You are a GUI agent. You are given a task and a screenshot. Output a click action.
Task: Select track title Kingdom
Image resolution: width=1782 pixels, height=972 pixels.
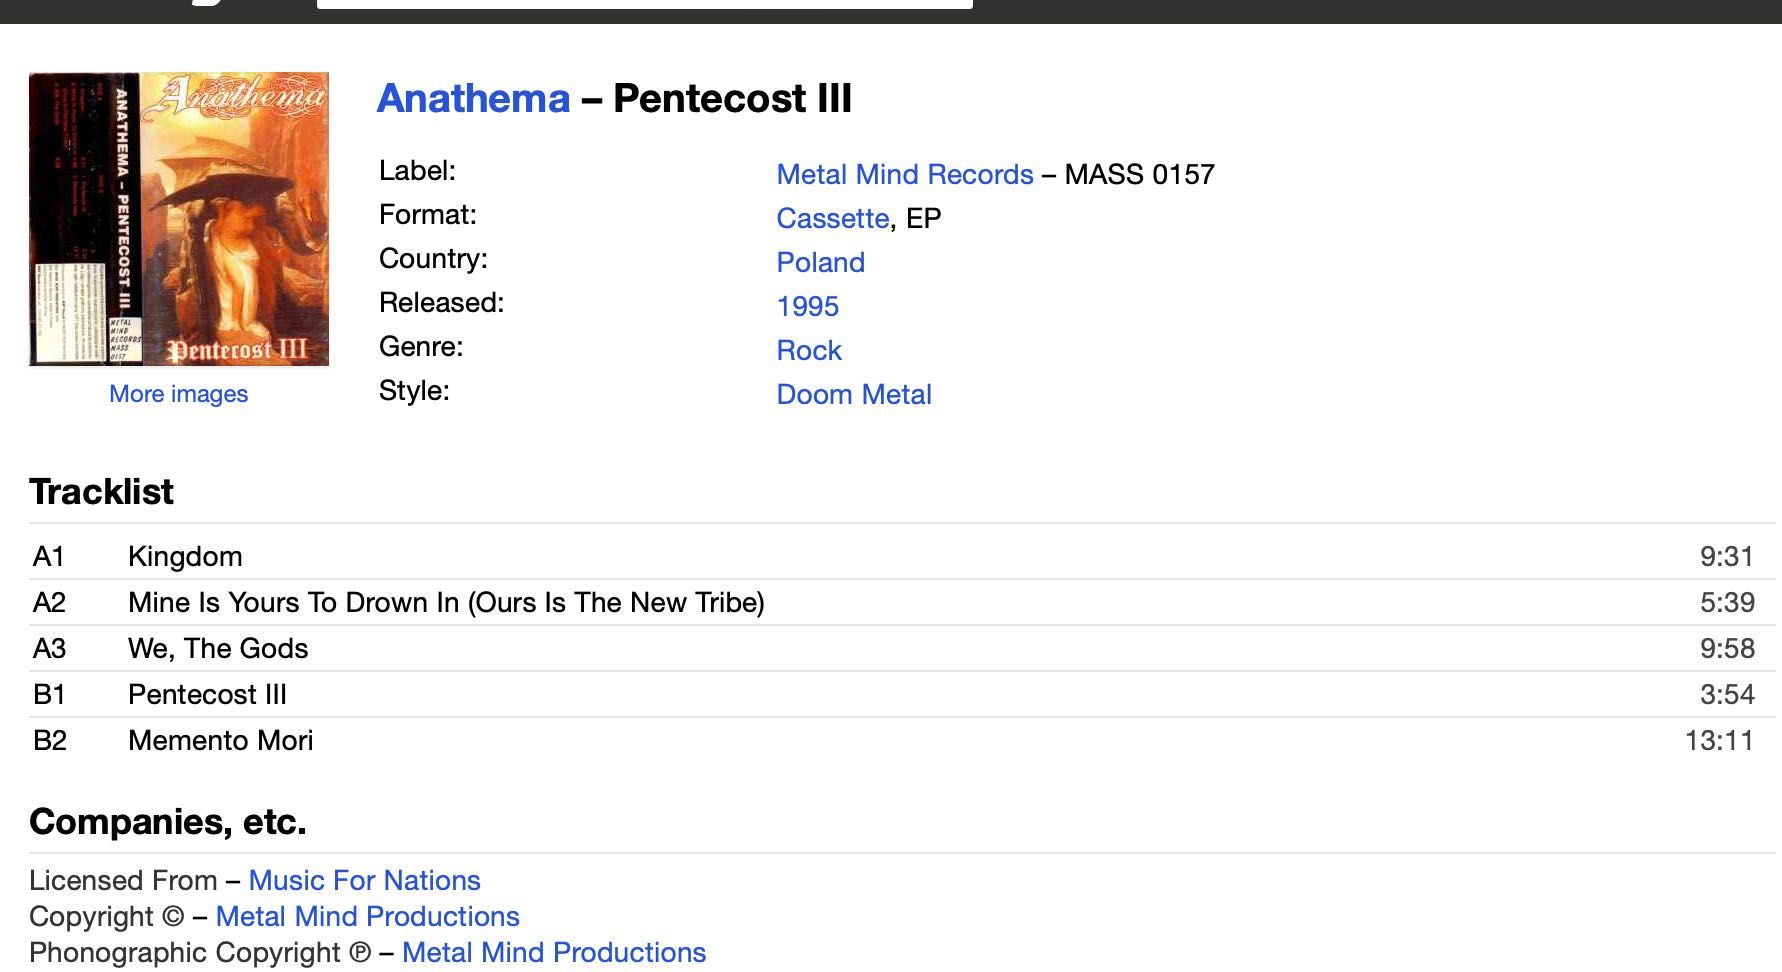[x=185, y=556]
